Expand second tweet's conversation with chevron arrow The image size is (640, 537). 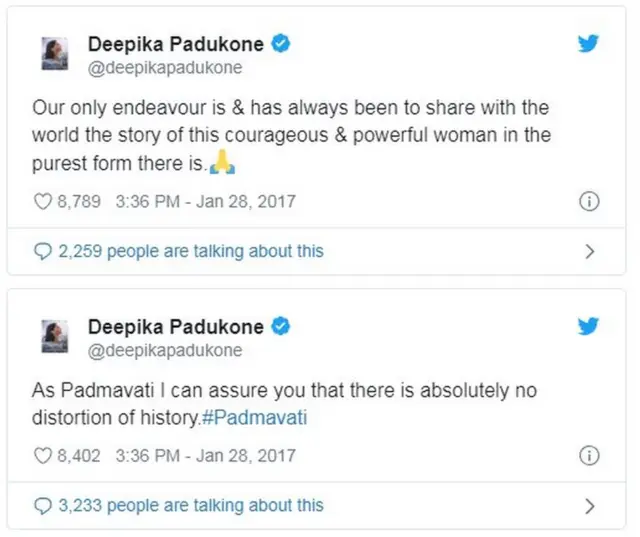point(589,505)
